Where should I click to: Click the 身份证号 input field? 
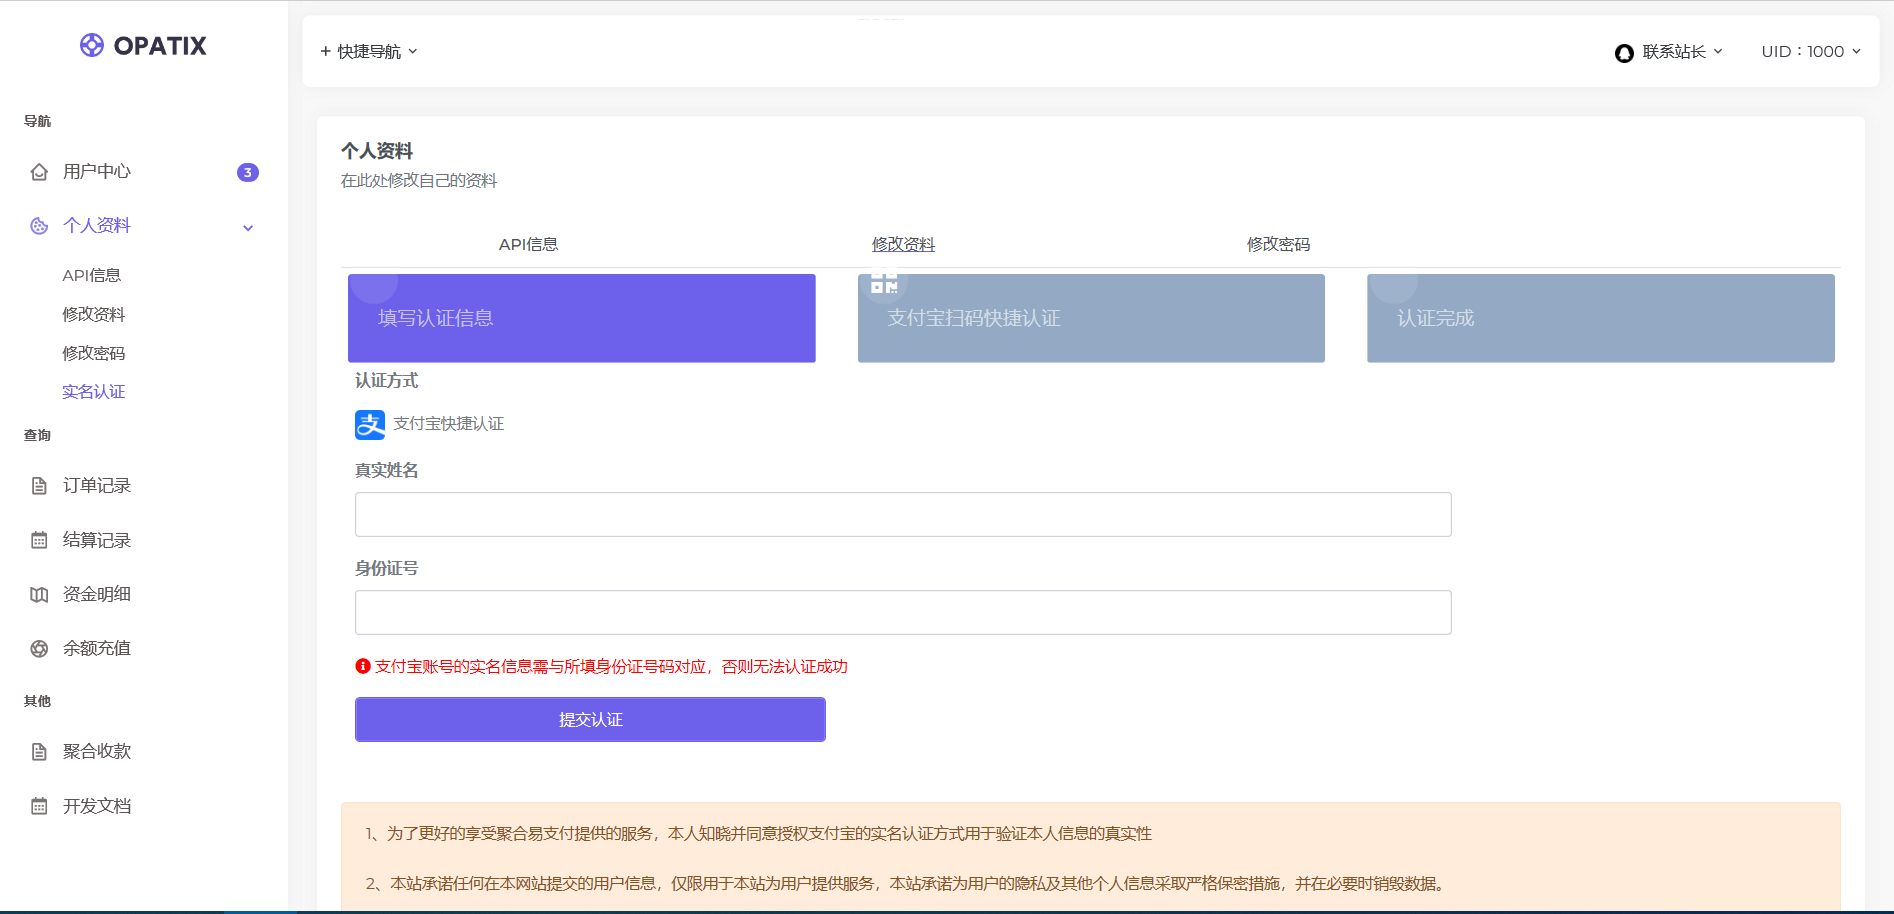click(902, 612)
